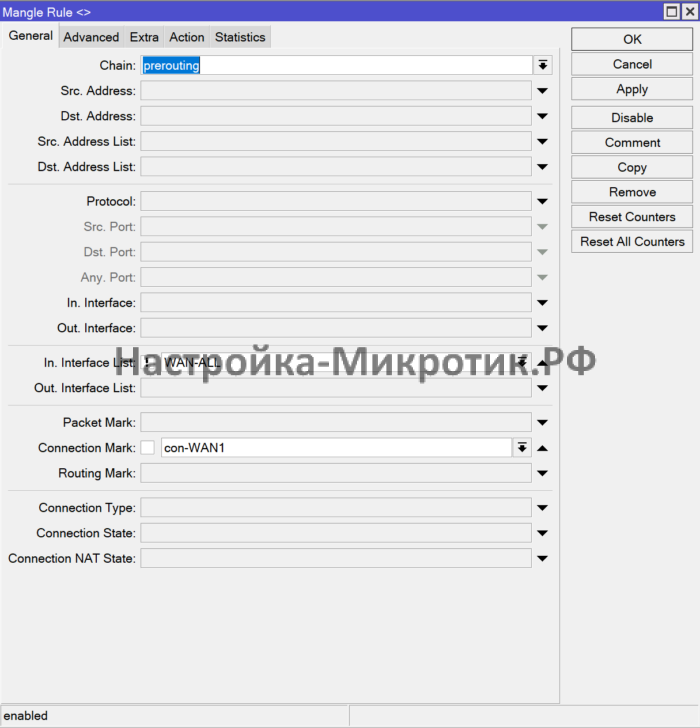
Task: Expand the Connection State field arrow
Action: coord(543,534)
